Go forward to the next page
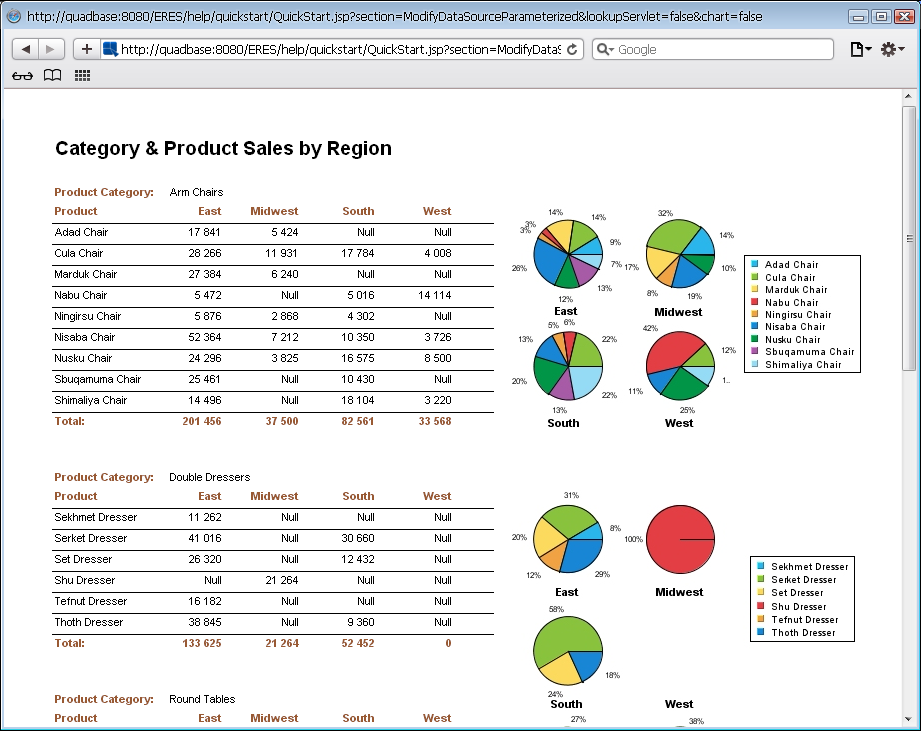Screen dimensions: 921x731 pyautogui.click(x=51, y=49)
